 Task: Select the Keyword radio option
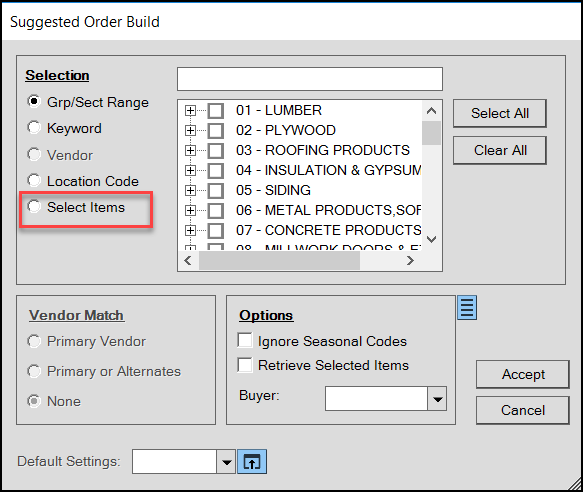coord(34,128)
